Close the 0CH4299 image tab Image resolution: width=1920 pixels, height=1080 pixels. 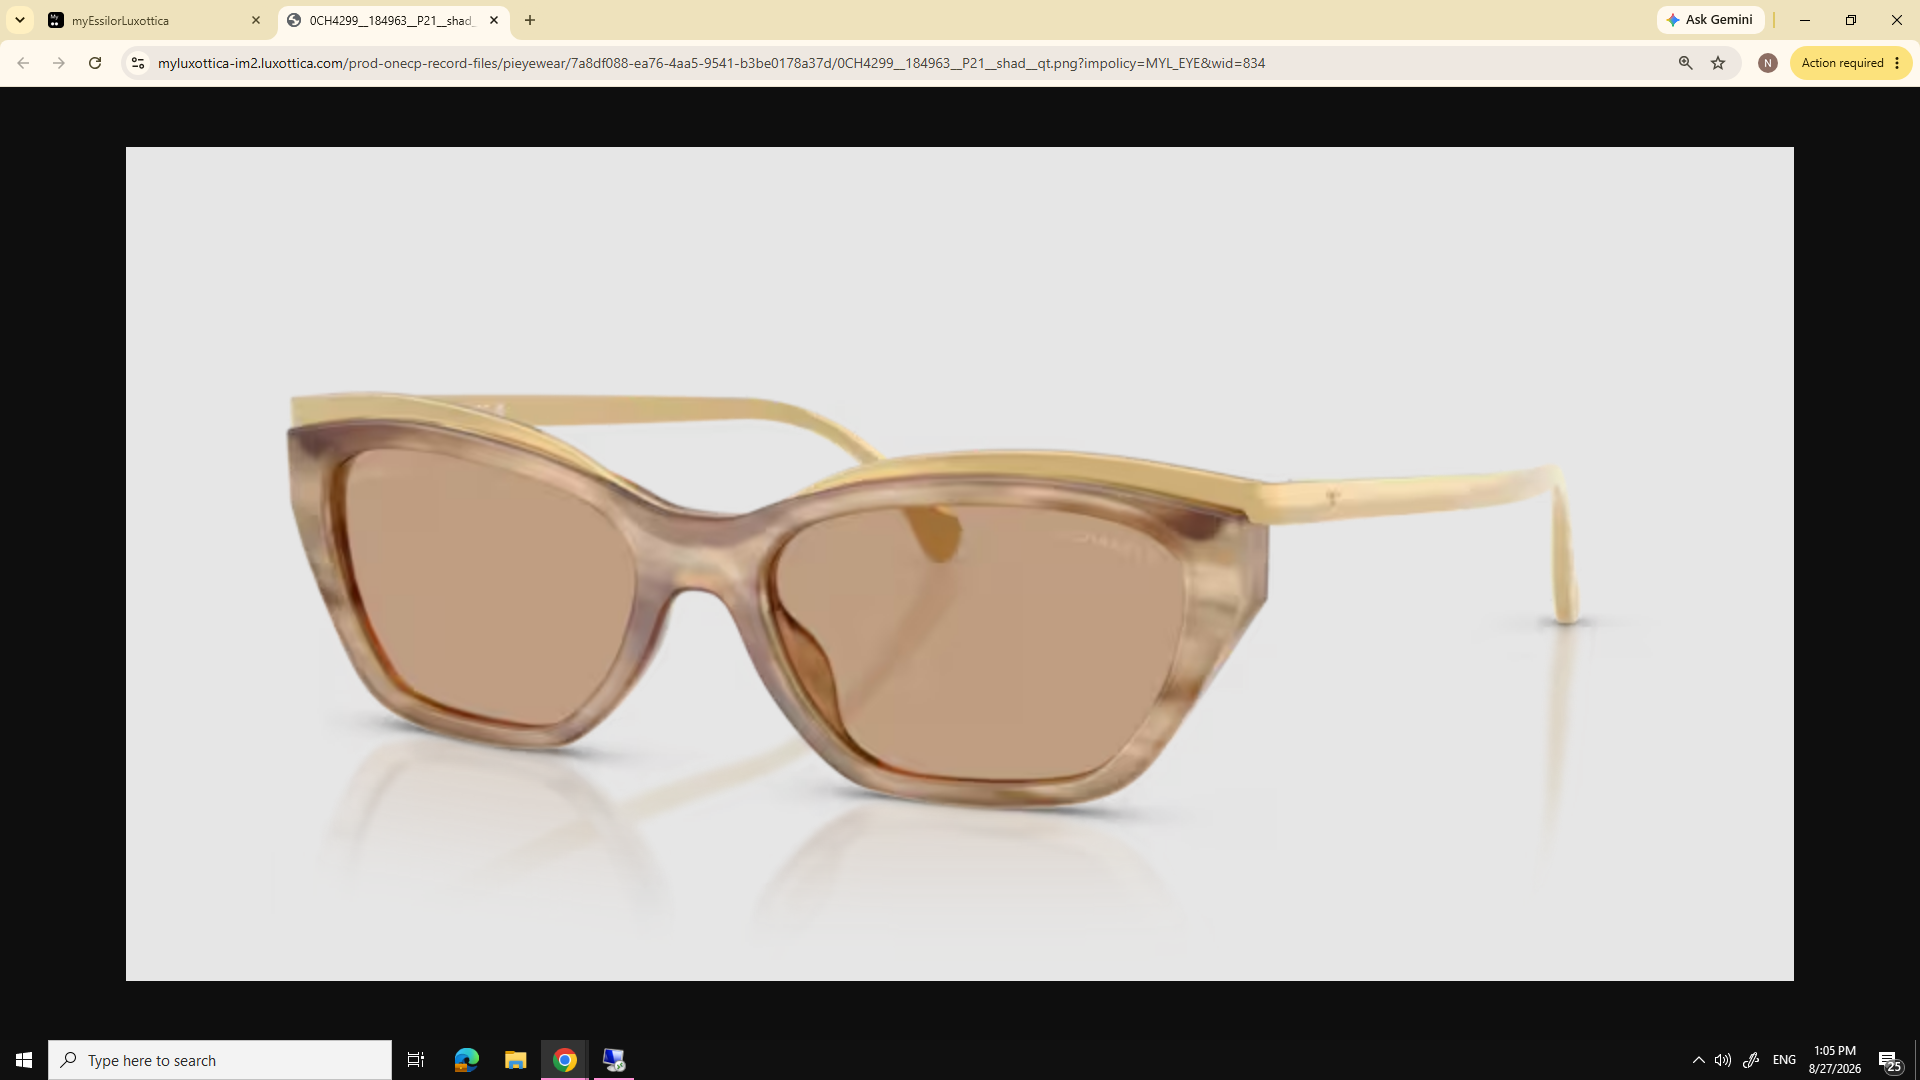494,20
